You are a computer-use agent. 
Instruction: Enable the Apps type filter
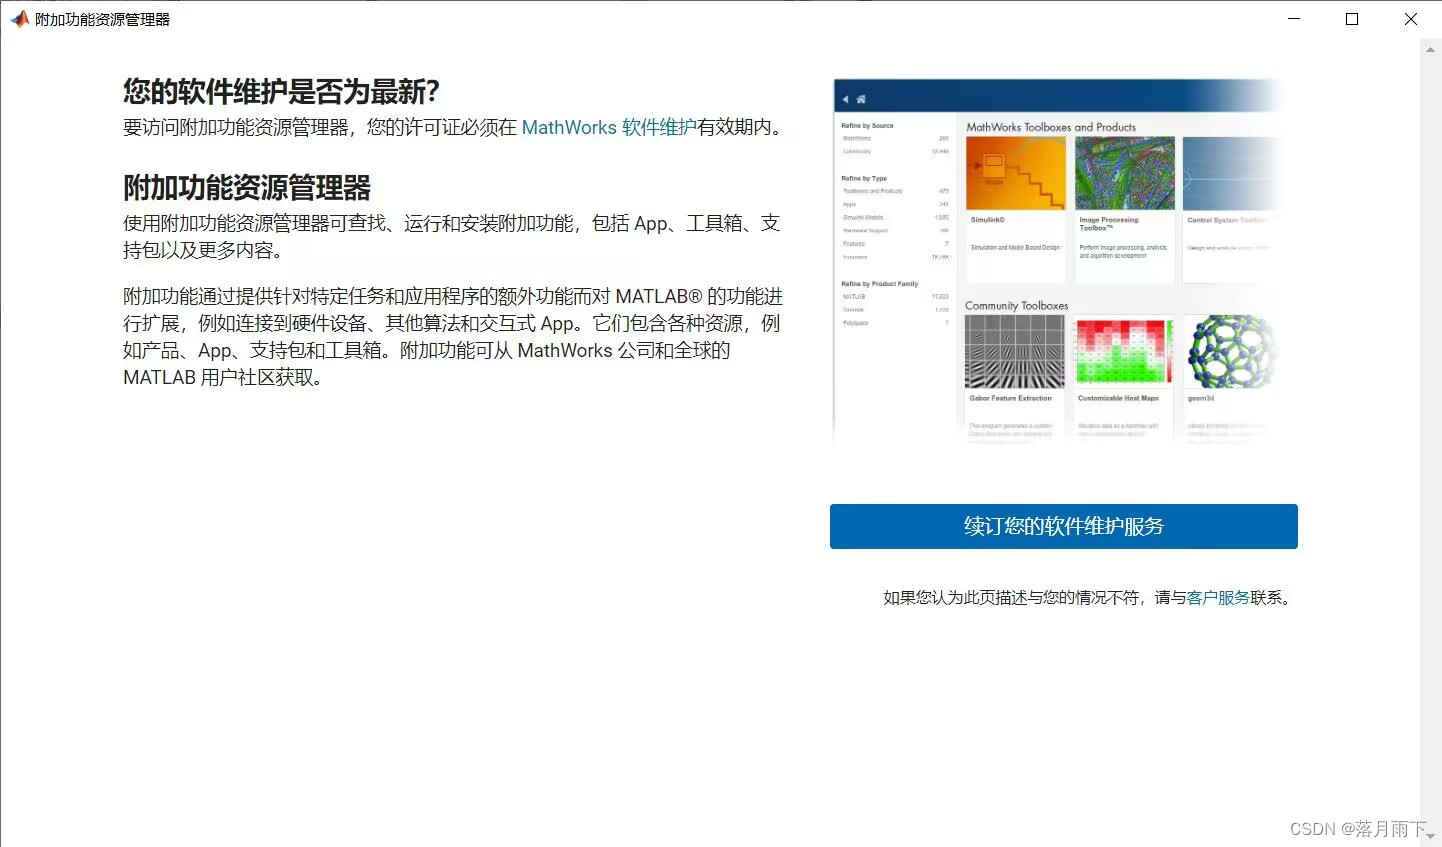pyautogui.click(x=849, y=204)
